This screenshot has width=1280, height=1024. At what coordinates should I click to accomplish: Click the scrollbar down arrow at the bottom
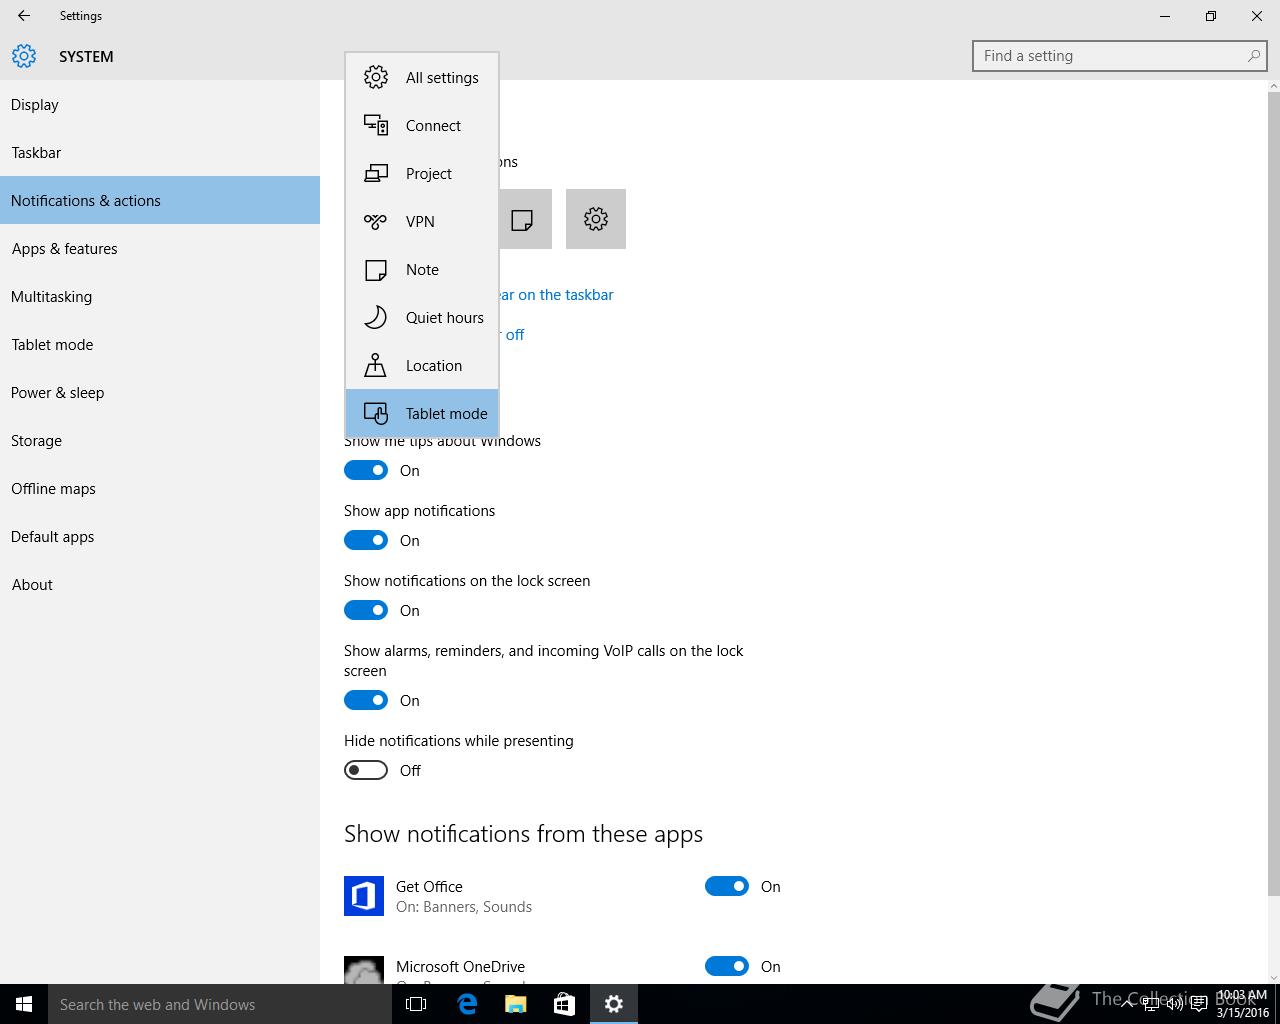tap(1273, 977)
